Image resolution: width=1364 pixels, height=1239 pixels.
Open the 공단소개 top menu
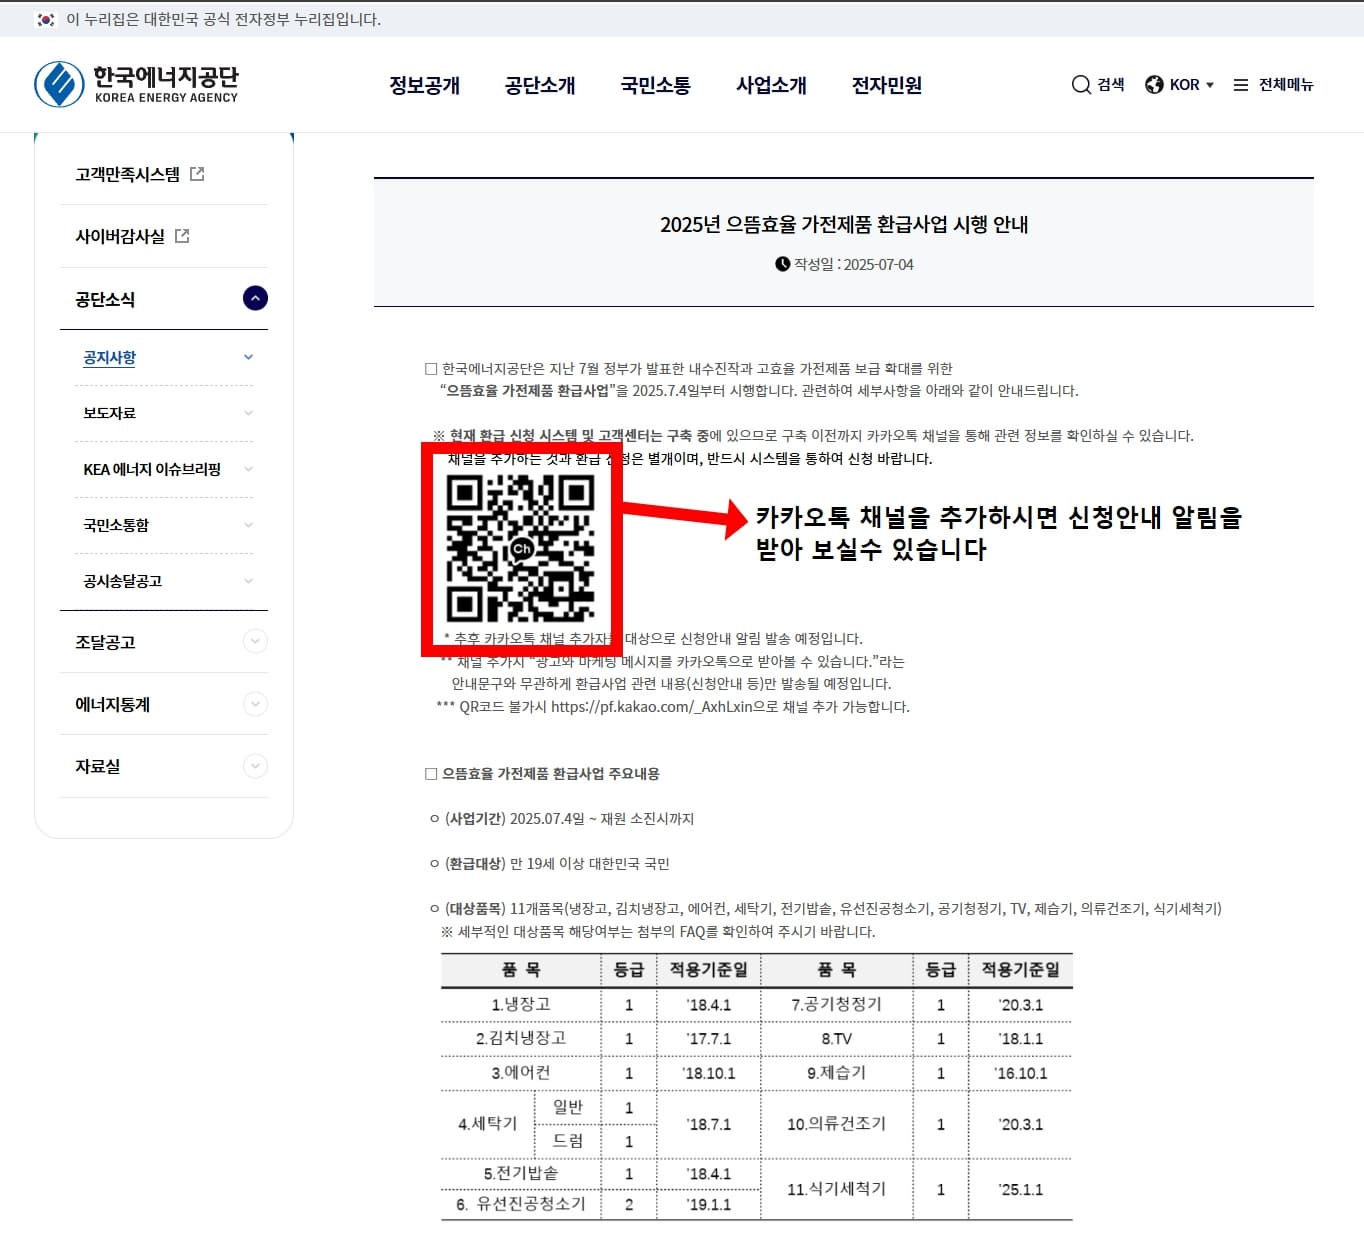[x=540, y=85]
